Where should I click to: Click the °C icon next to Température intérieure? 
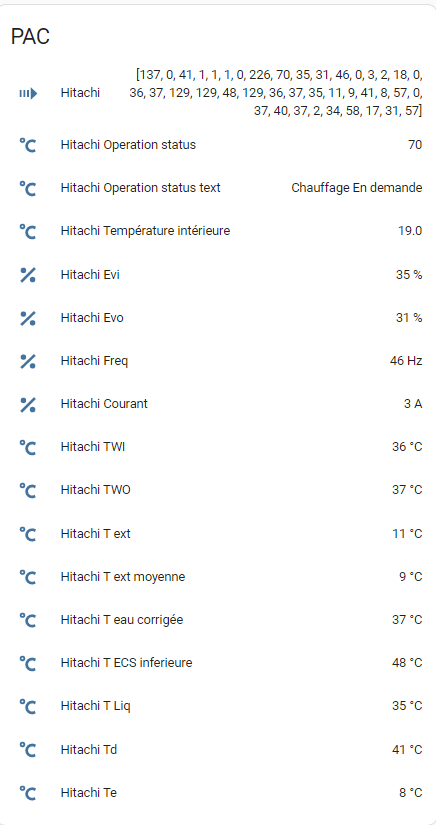28,231
